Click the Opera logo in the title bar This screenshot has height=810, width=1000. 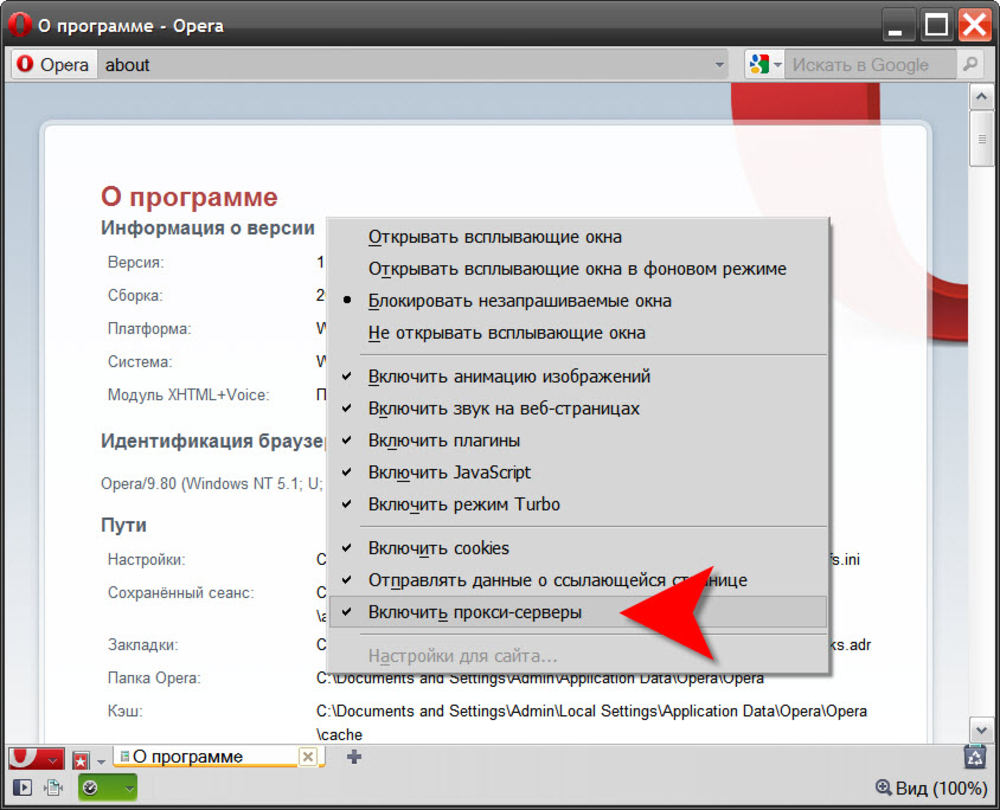click(20, 25)
